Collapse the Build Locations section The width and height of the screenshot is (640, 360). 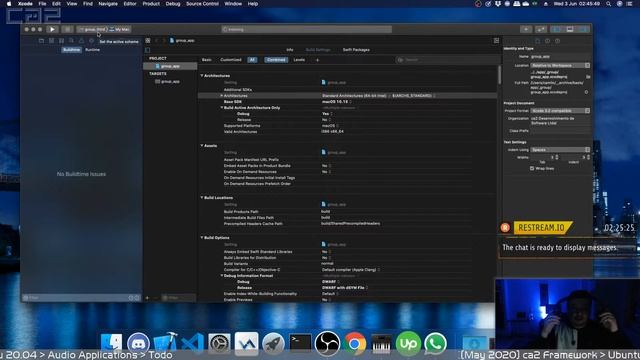coord(202,198)
